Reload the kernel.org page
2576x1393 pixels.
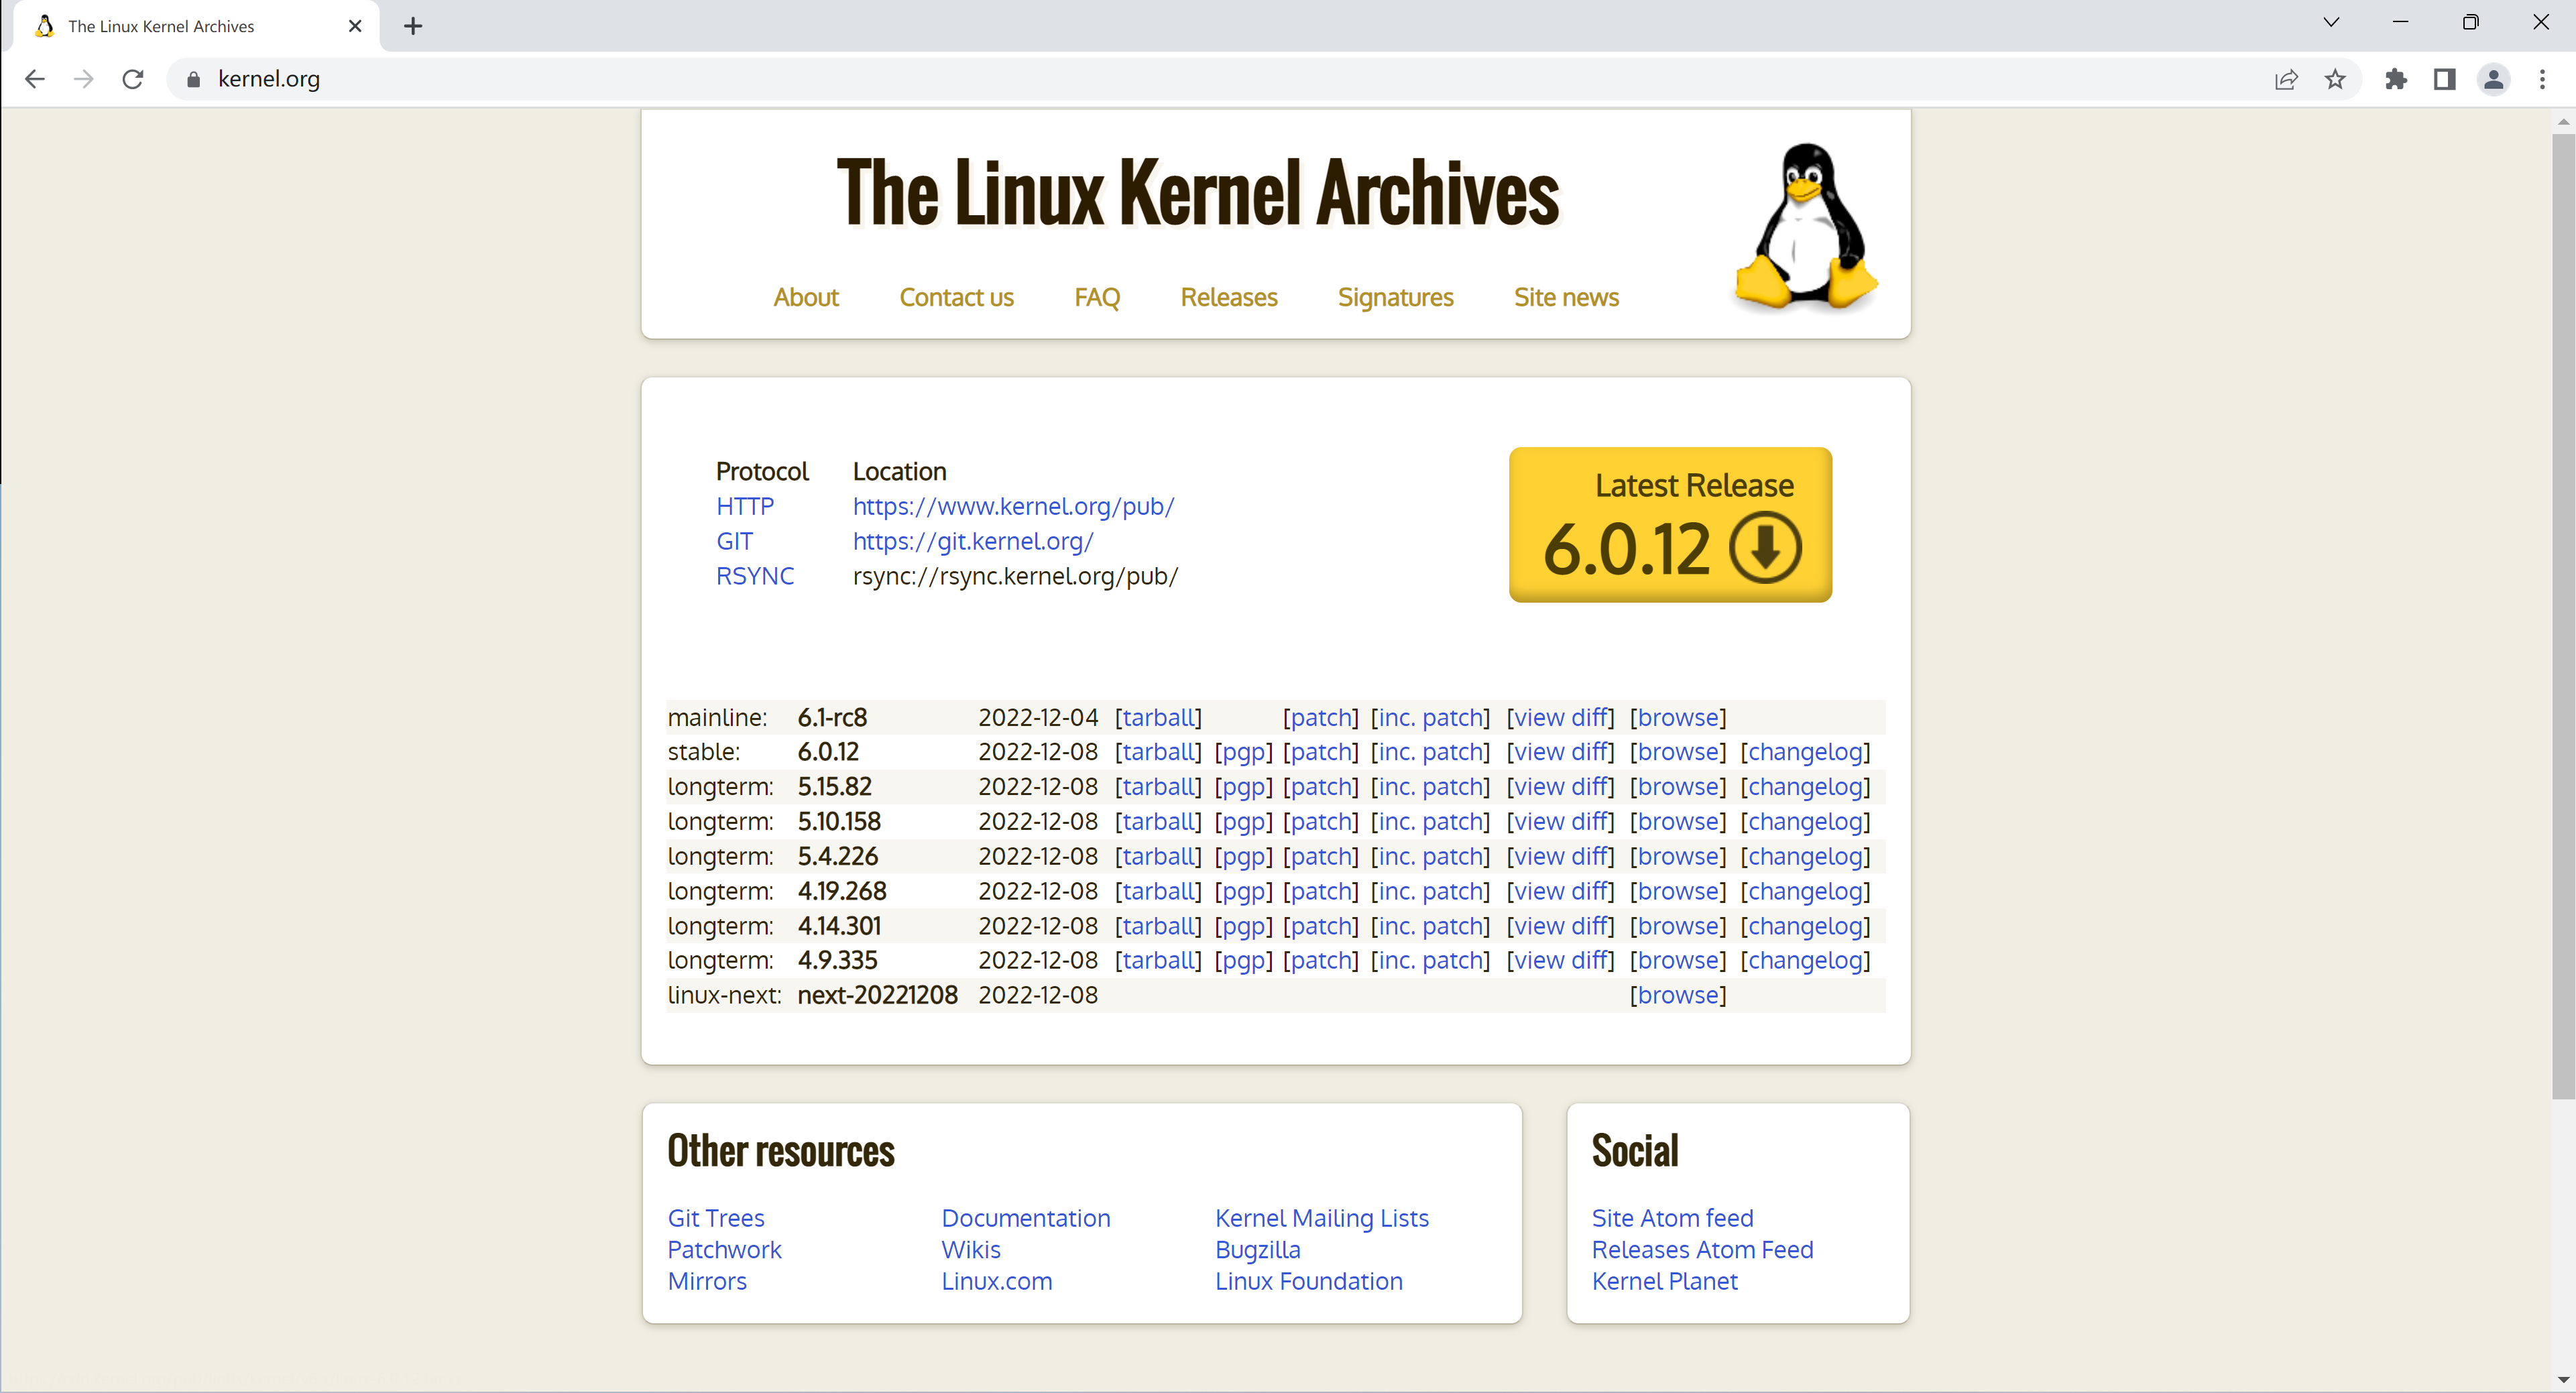click(x=133, y=79)
